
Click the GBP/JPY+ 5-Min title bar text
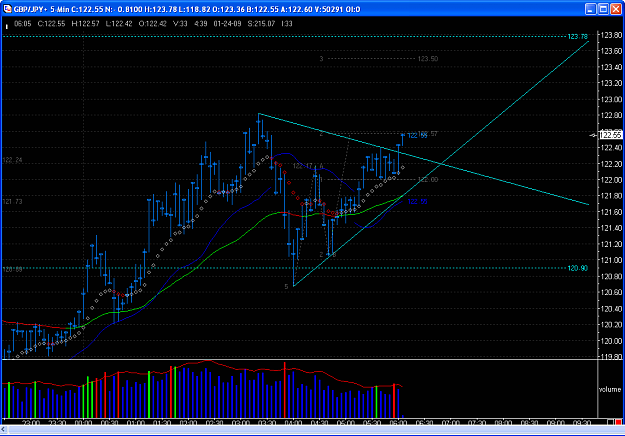point(41,9)
